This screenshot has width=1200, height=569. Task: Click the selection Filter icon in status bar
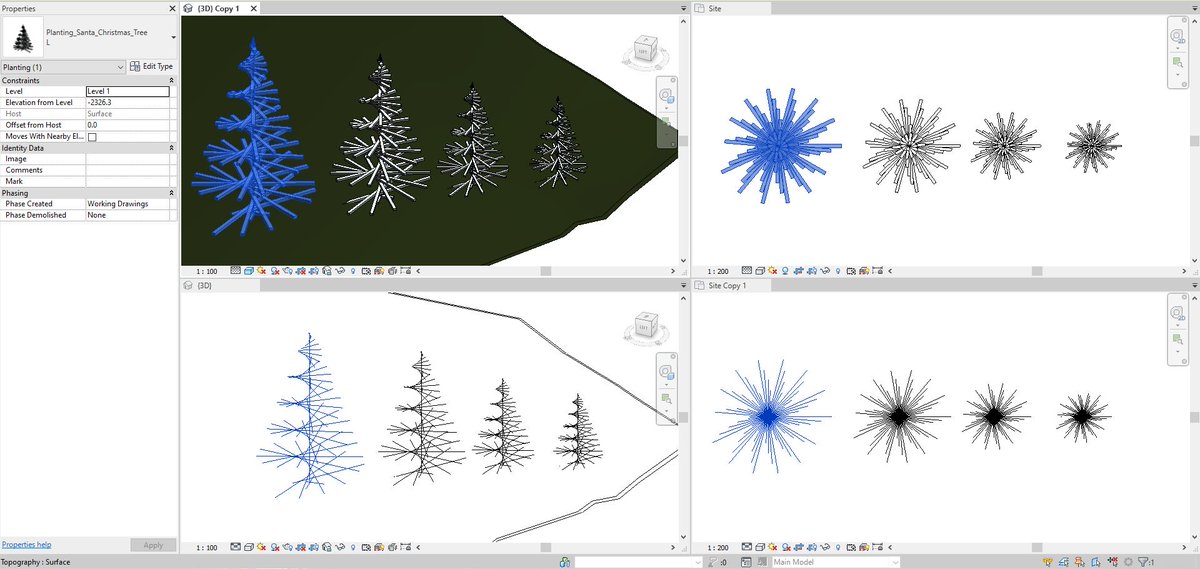[1143, 562]
